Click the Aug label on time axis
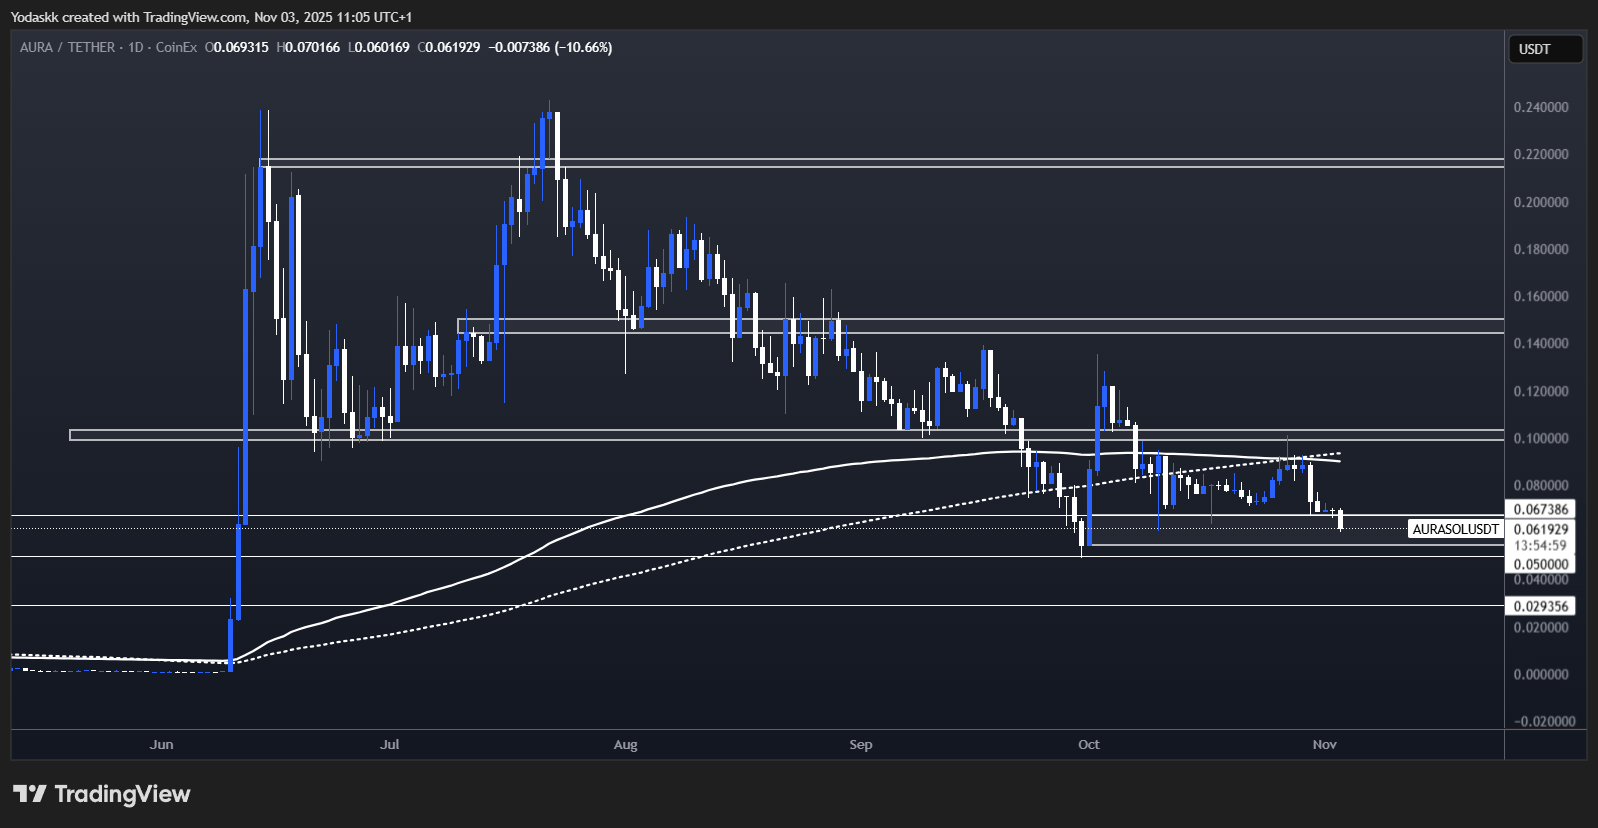1598x828 pixels. coord(625,744)
